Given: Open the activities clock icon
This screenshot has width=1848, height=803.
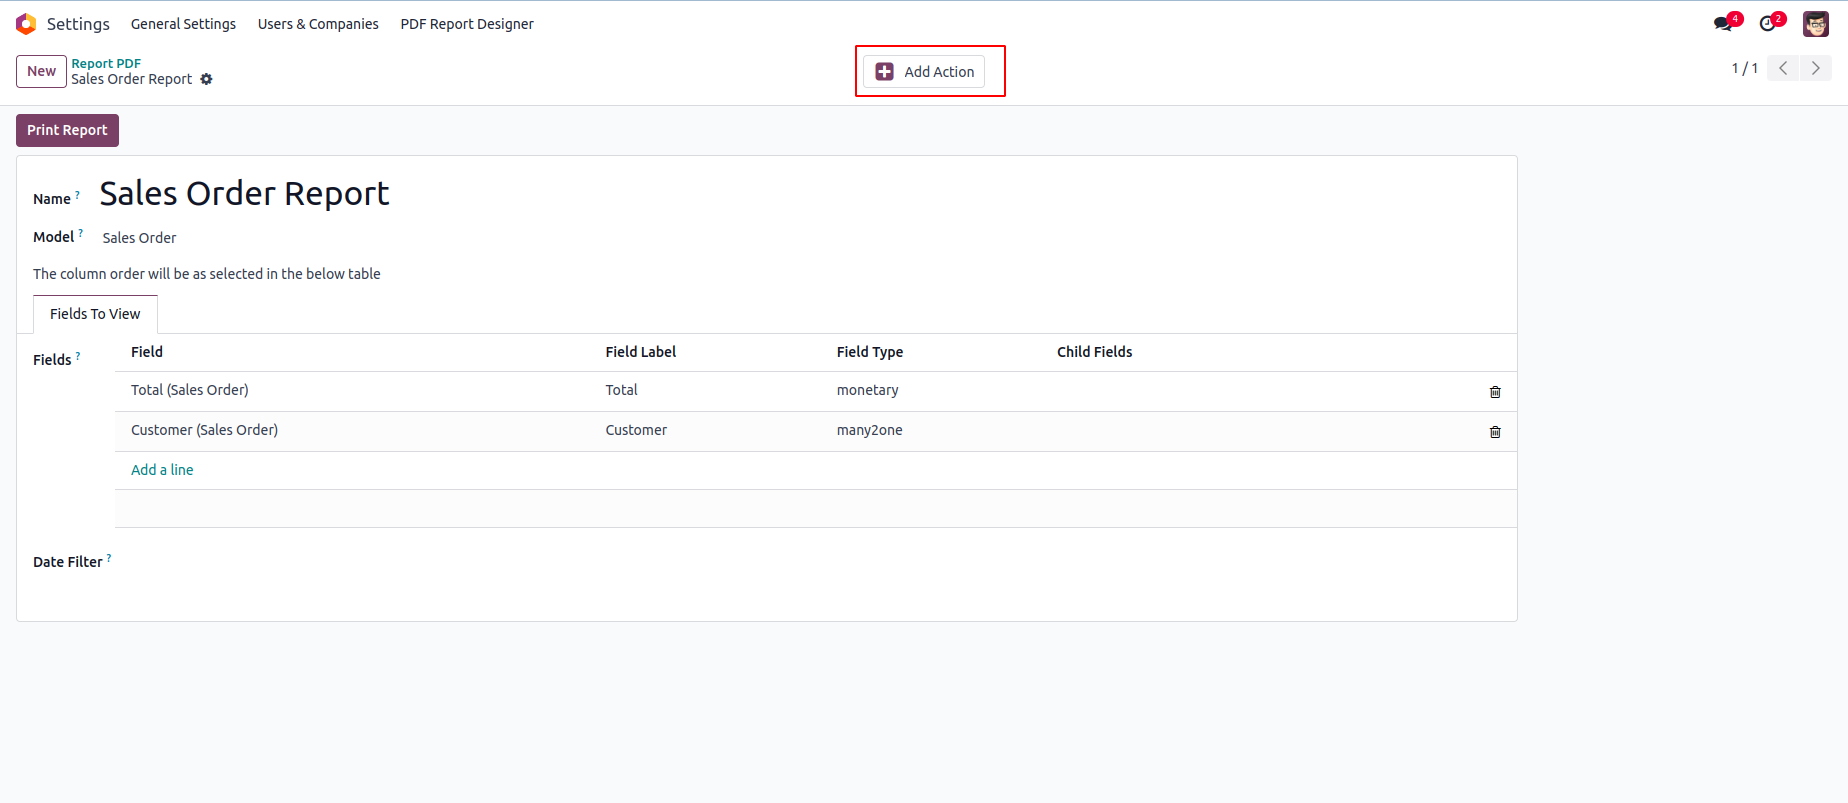Looking at the screenshot, I should pyautogui.click(x=1769, y=23).
